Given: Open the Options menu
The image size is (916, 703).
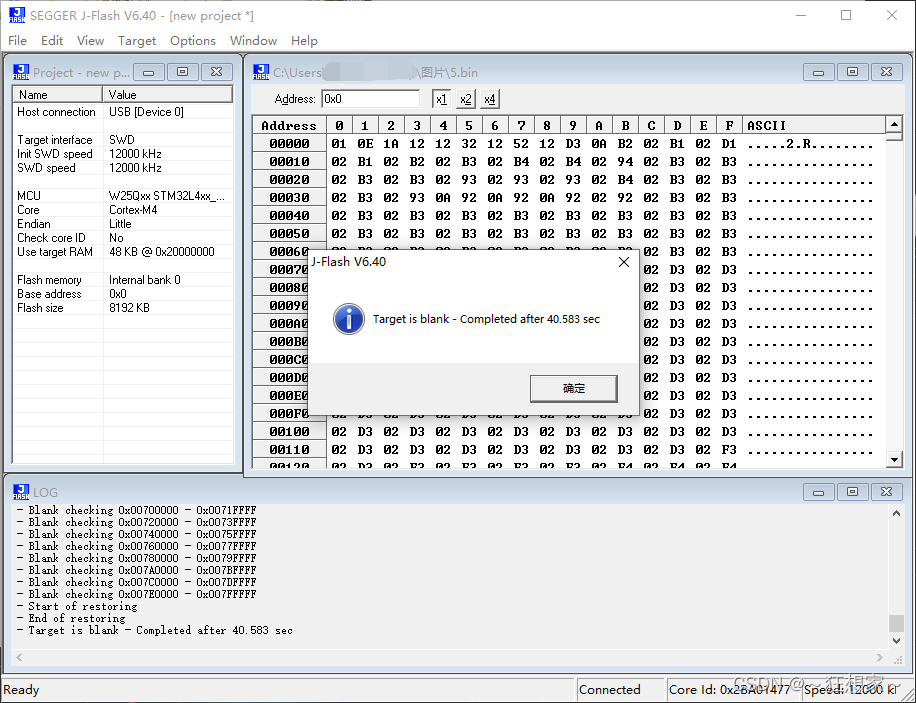Looking at the screenshot, I should pos(193,40).
